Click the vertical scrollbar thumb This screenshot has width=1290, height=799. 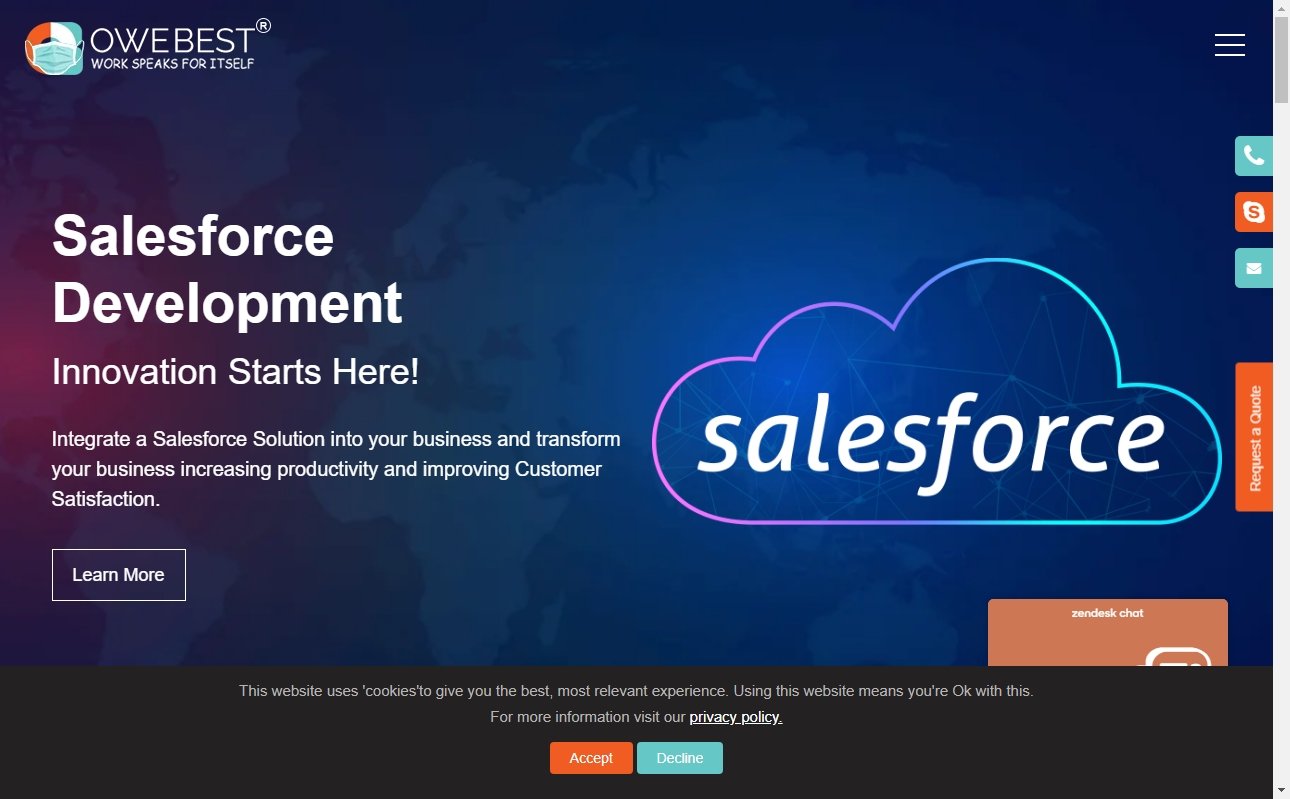(1281, 60)
